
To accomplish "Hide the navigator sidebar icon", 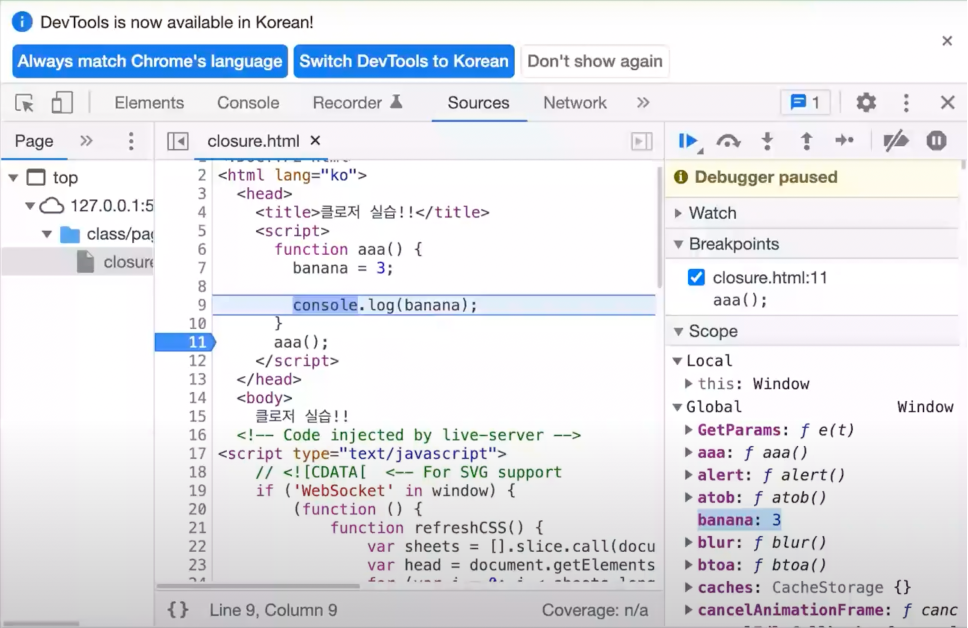I will pyautogui.click(x=178, y=141).
